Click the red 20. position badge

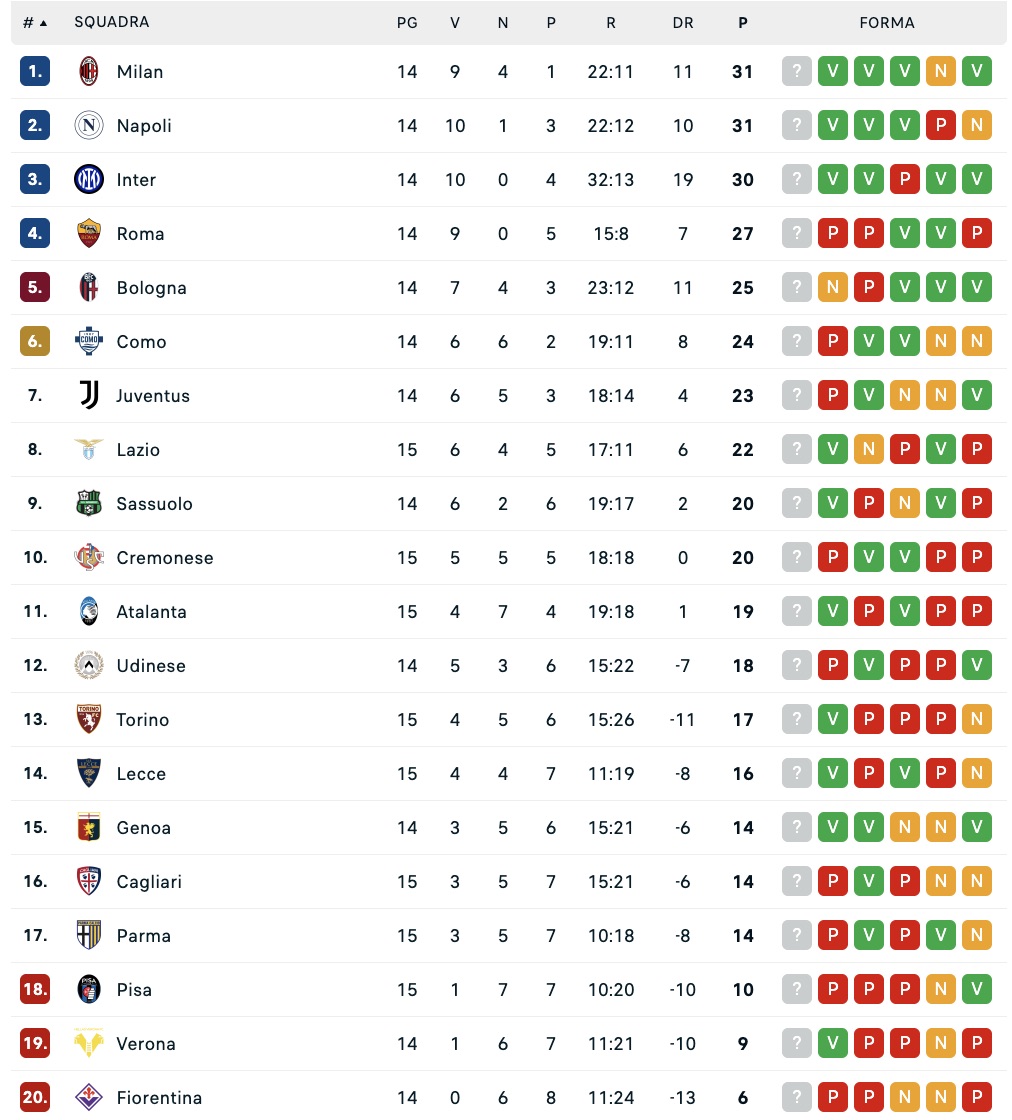35,1098
